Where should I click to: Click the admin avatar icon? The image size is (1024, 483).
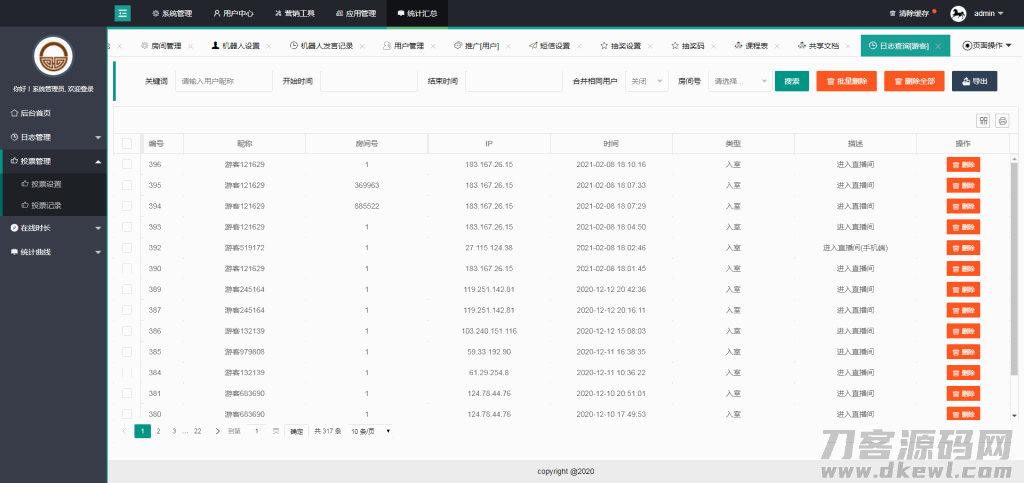coord(957,14)
